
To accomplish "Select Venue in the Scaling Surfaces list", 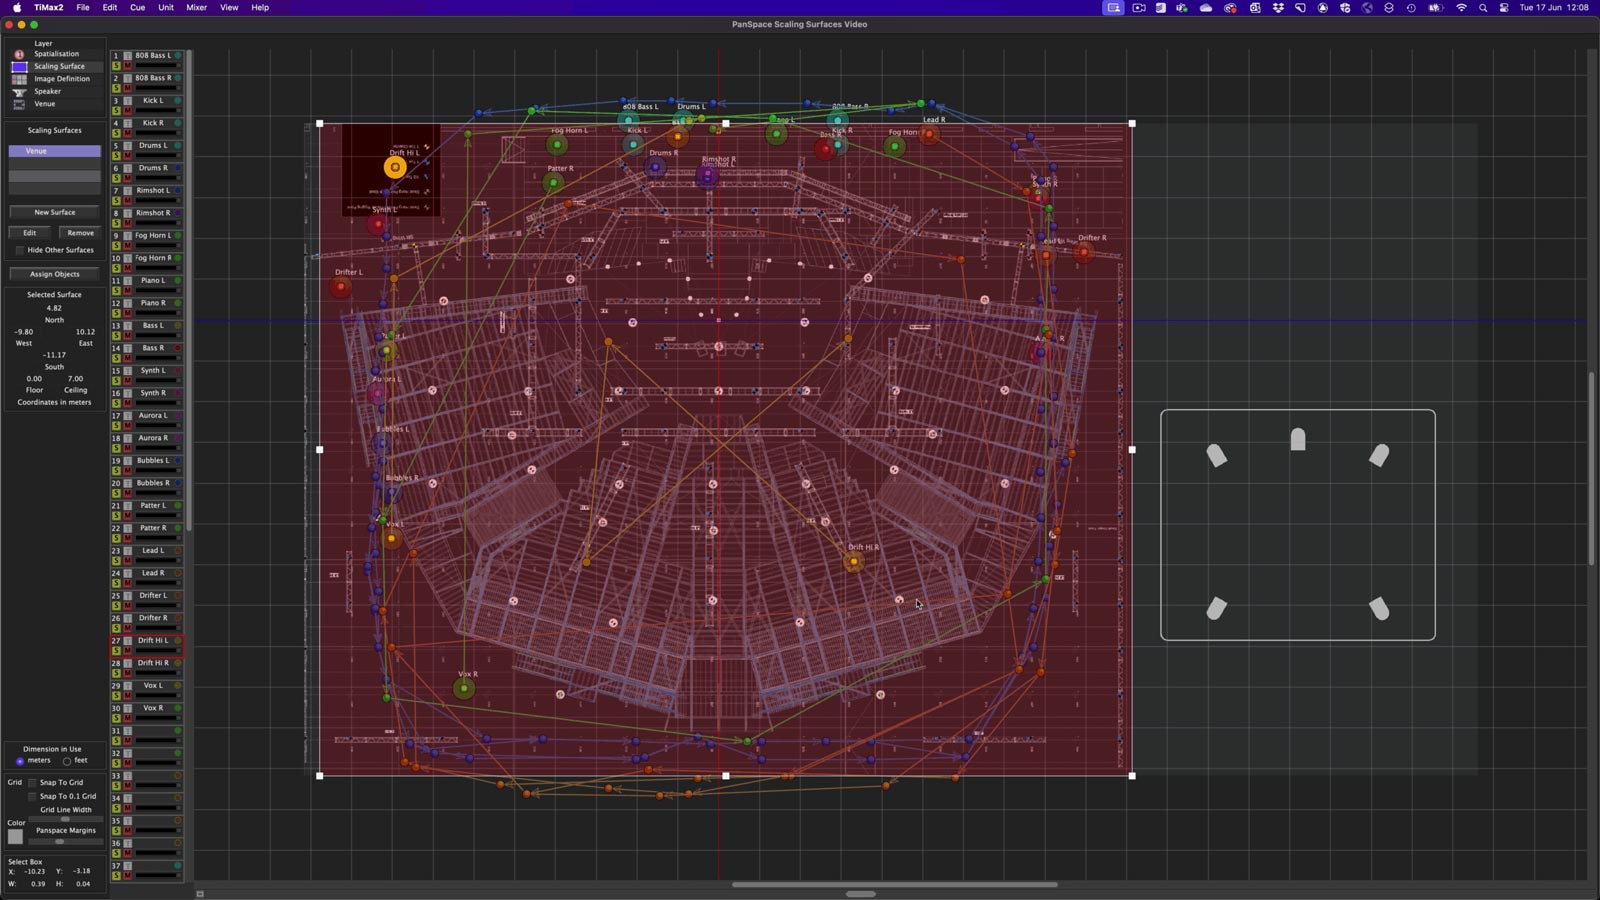I will pyautogui.click(x=54, y=151).
